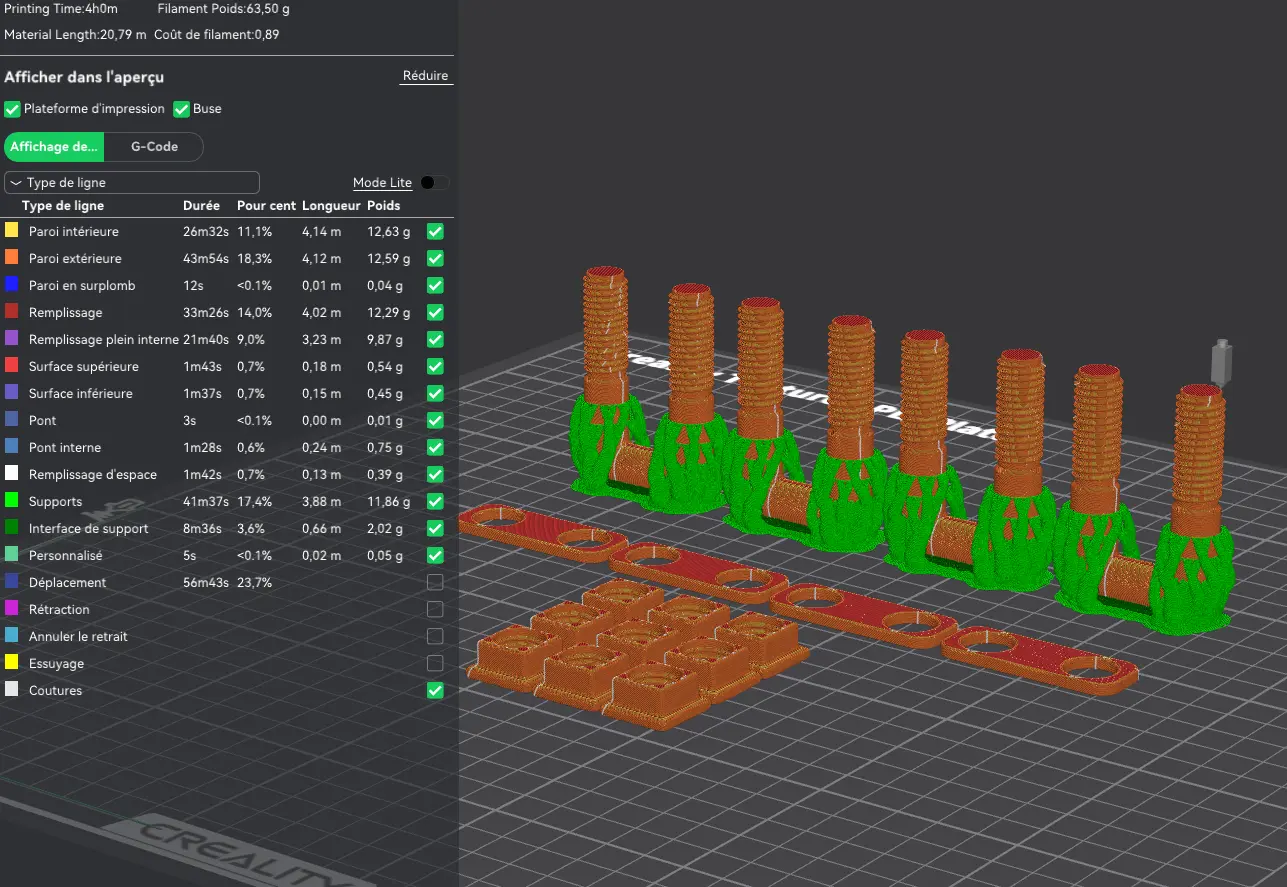Hide Supports in the preview
This screenshot has height=887, width=1287.
coord(435,501)
